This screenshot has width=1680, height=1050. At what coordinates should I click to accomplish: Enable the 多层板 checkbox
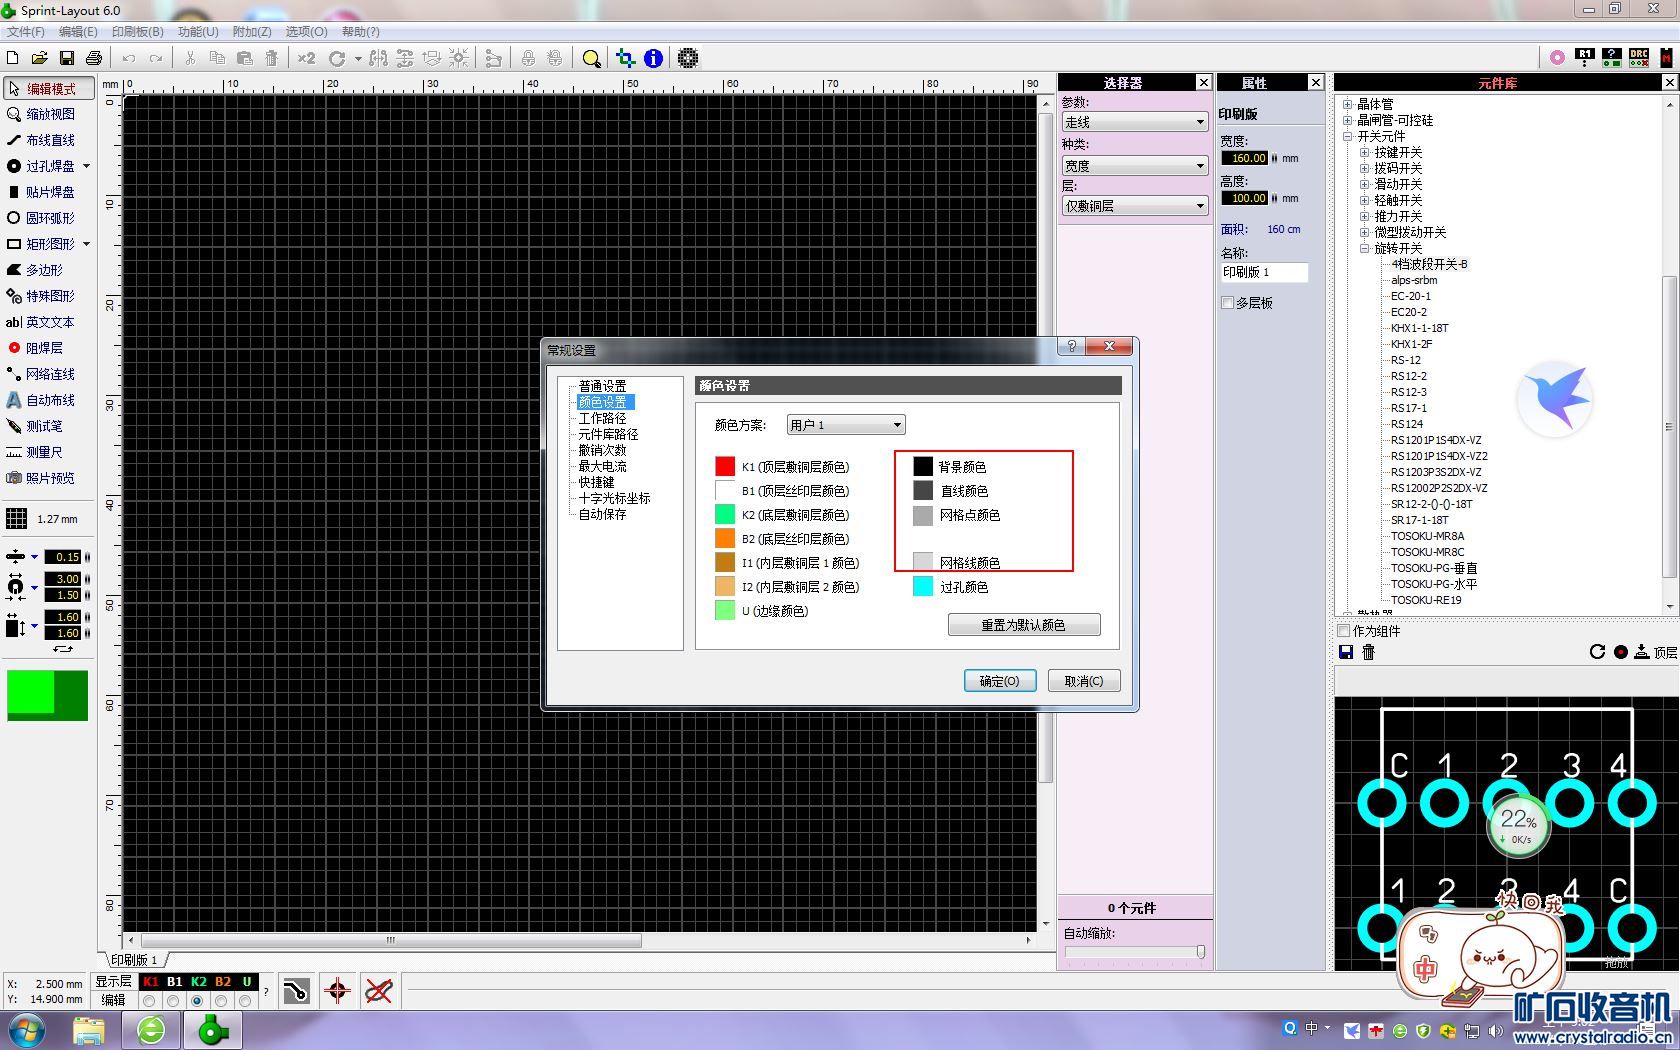(x=1228, y=303)
